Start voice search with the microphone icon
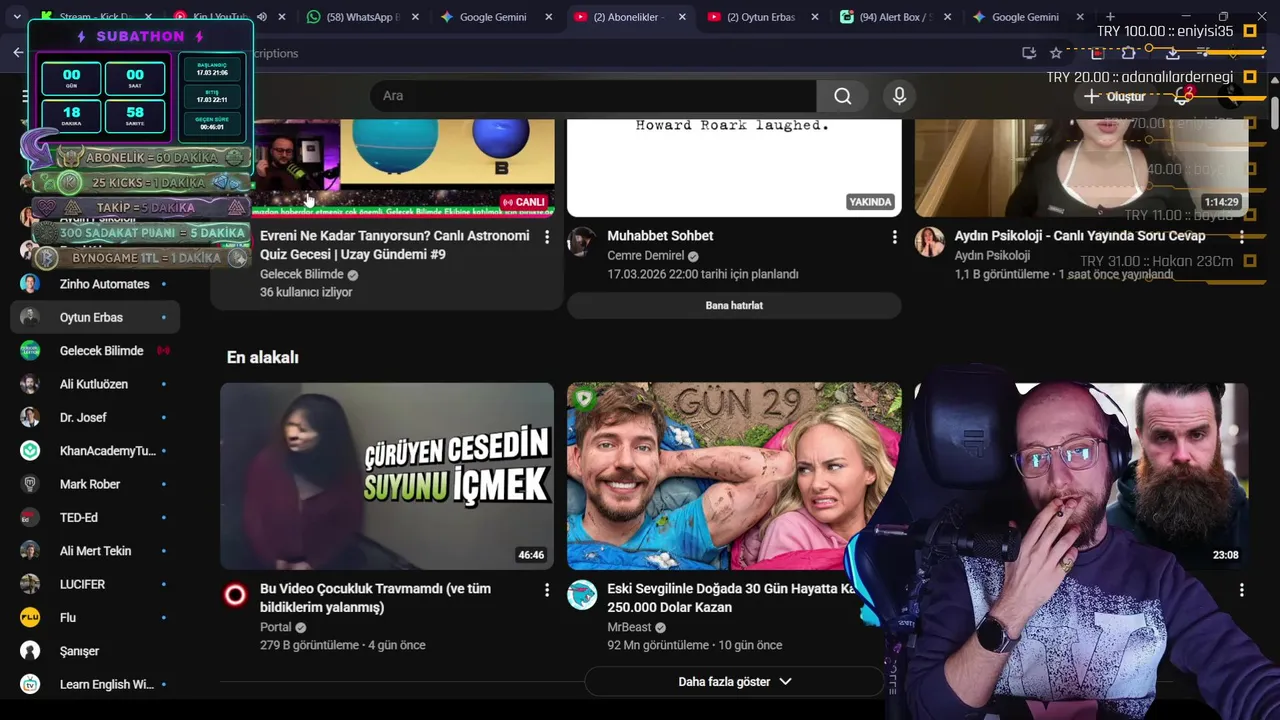1280x720 pixels. [899, 96]
